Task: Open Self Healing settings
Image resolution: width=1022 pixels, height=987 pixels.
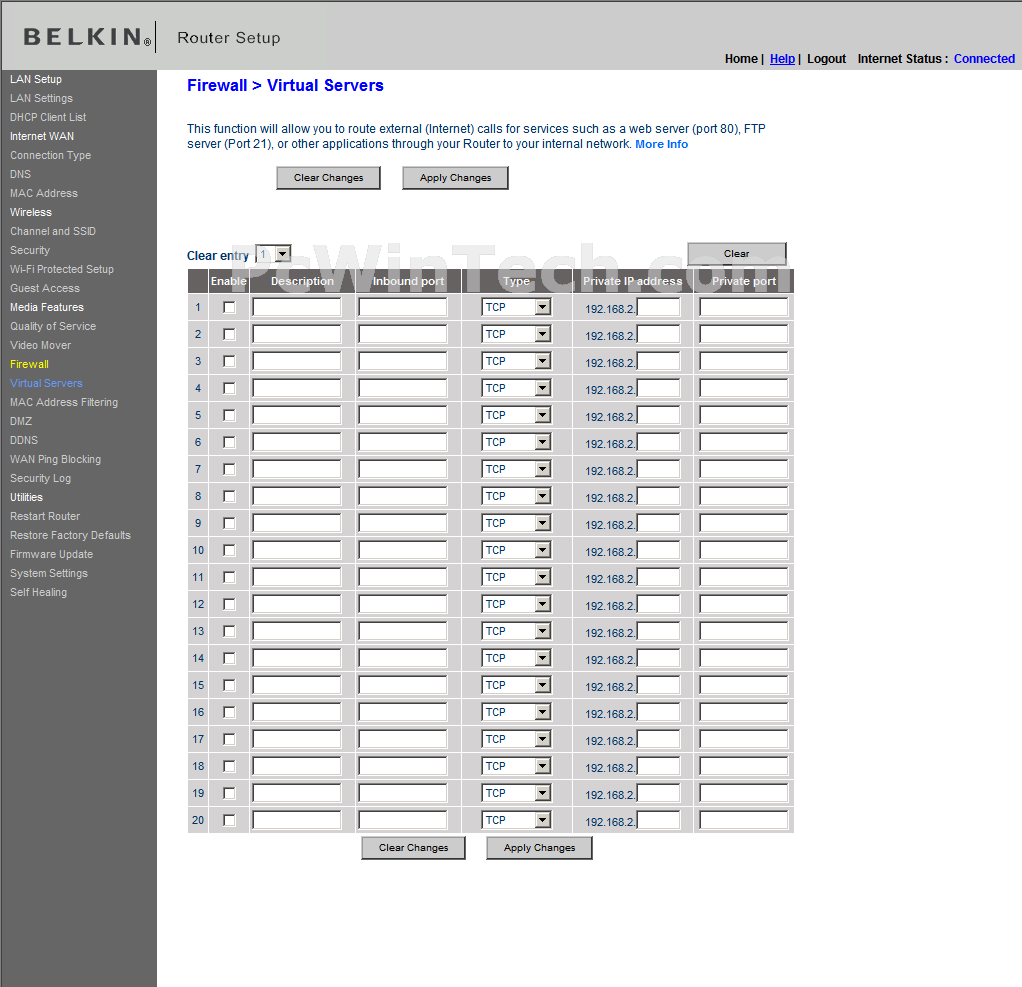Action: pyautogui.click(x=38, y=592)
